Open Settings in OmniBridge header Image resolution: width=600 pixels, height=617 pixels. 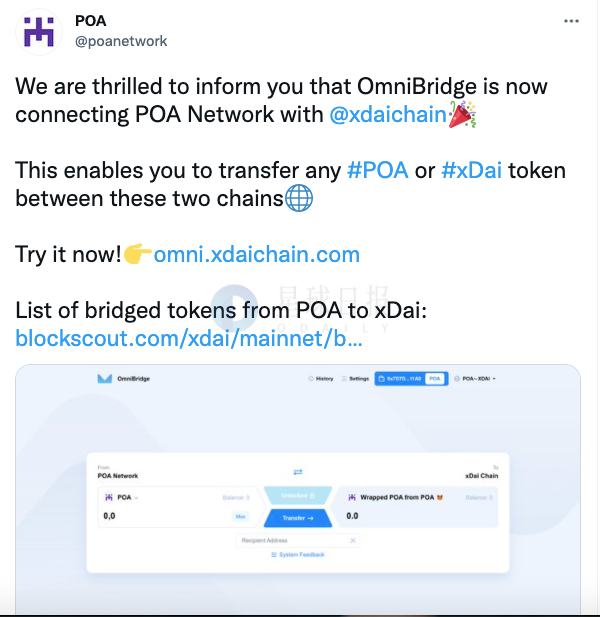355,379
